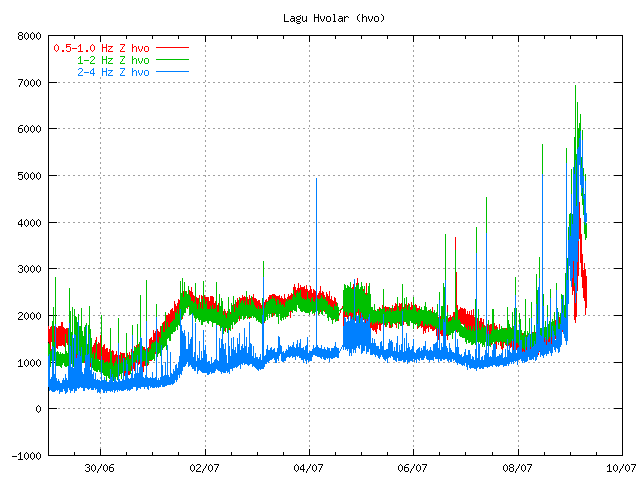Click the x-axis date label 30/06
The height and width of the screenshot is (480, 640).
(x=100, y=468)
